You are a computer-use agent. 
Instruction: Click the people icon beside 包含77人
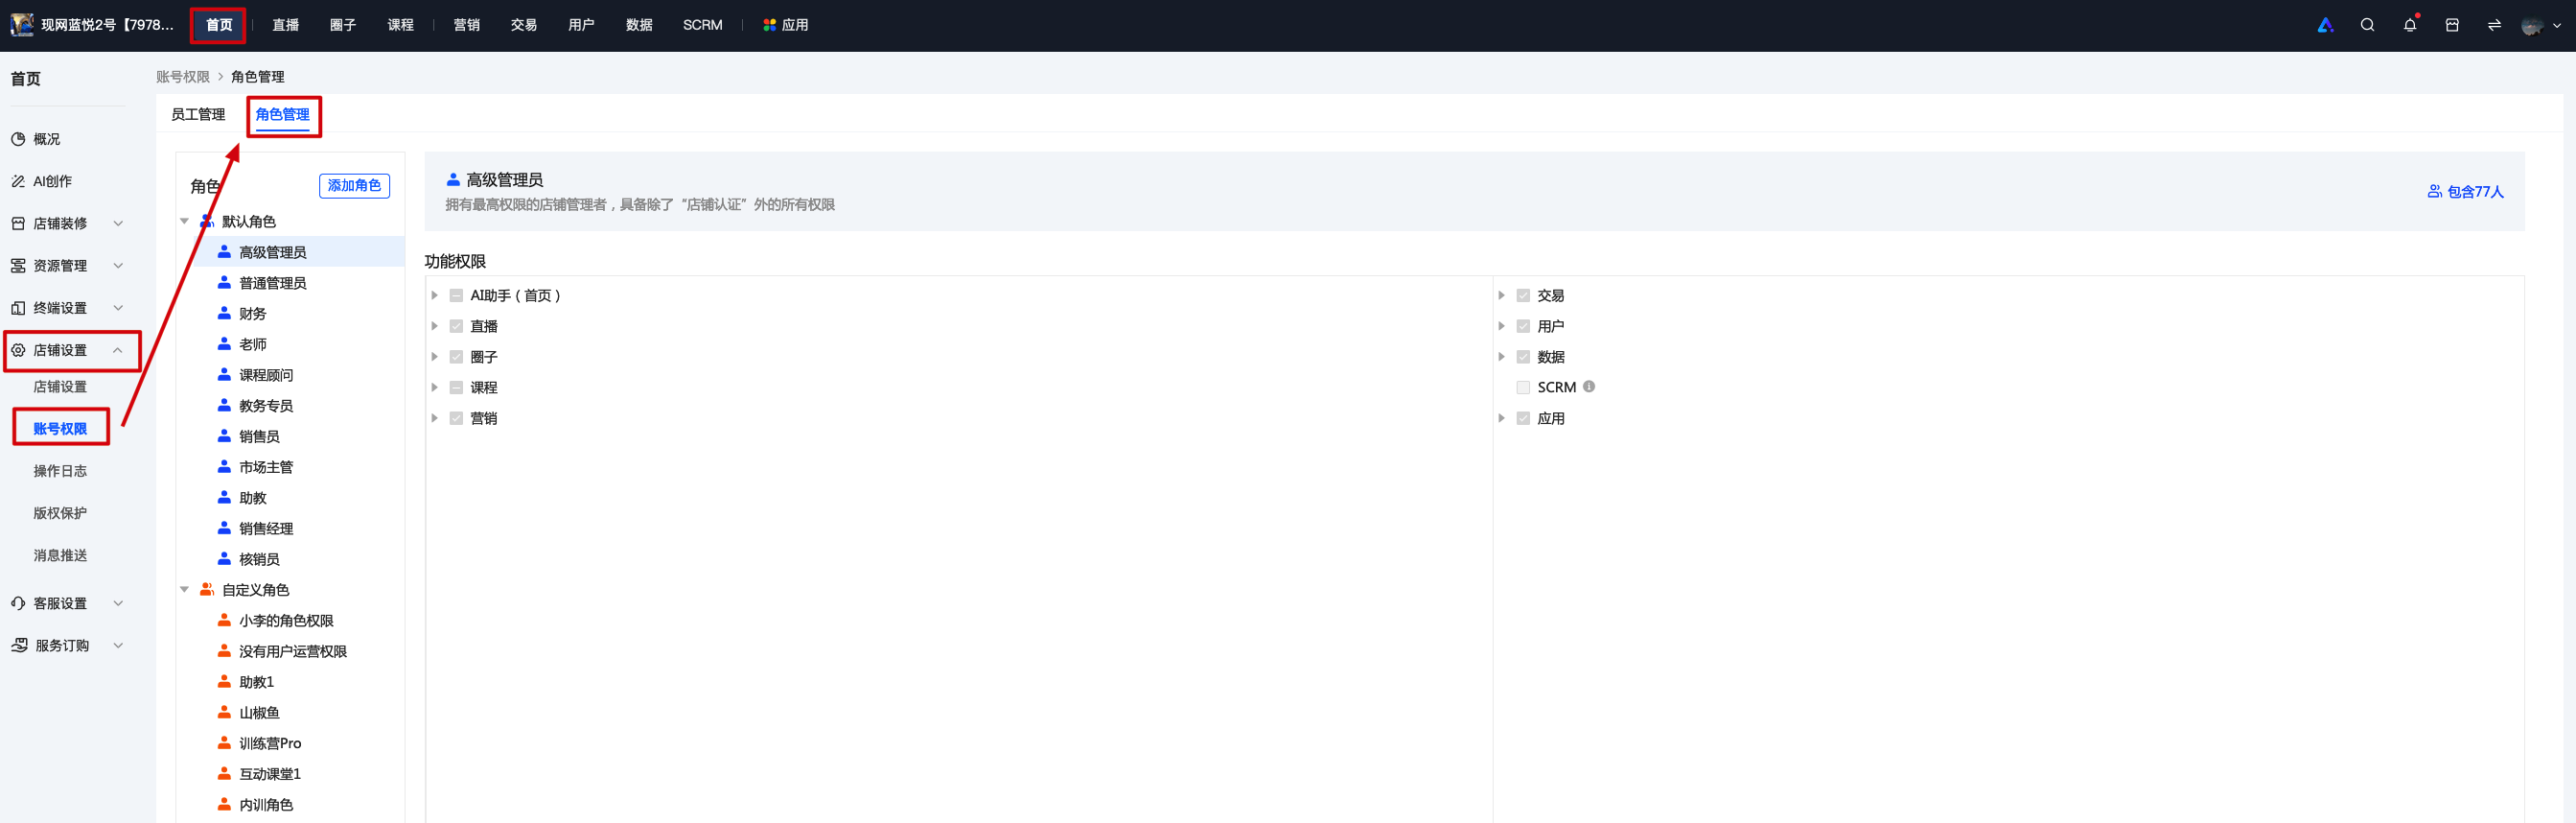pos(2435,191)
